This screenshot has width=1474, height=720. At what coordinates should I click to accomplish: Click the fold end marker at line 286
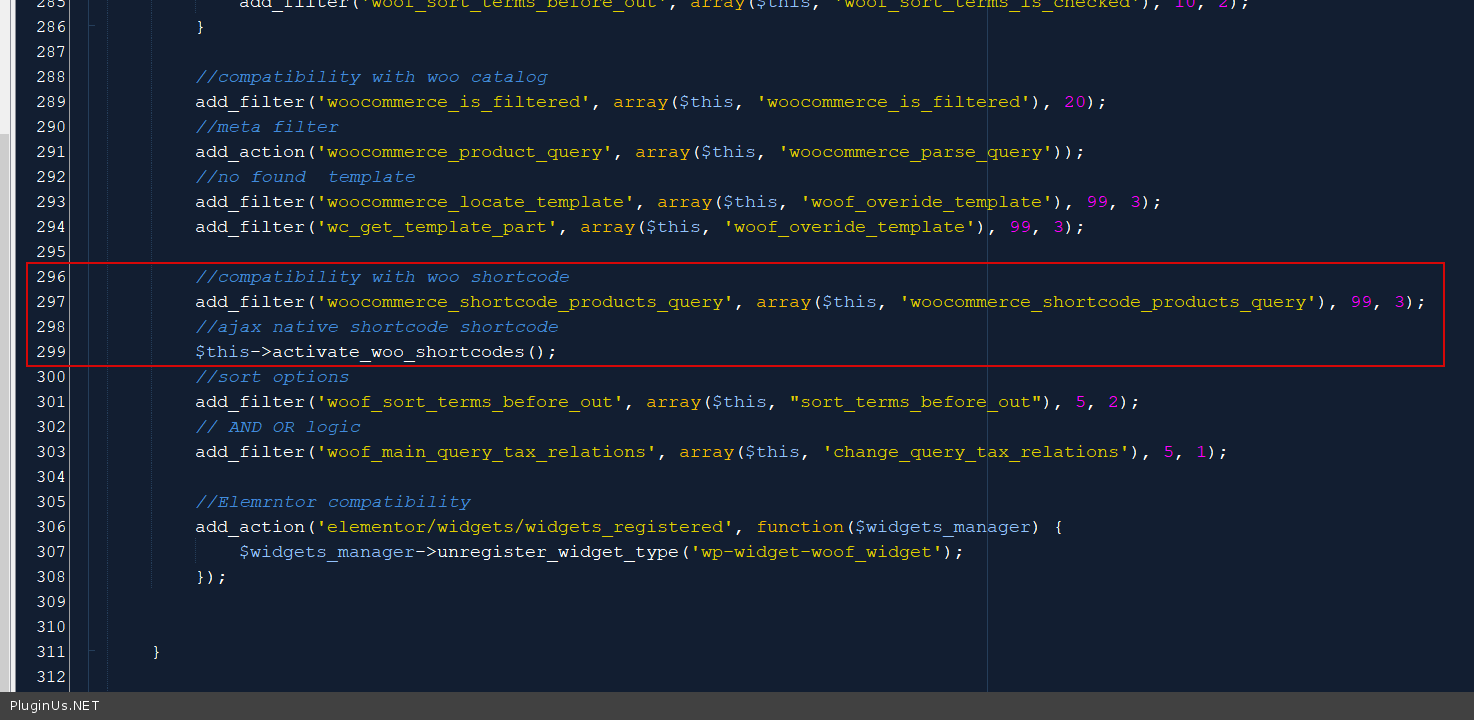91,27
